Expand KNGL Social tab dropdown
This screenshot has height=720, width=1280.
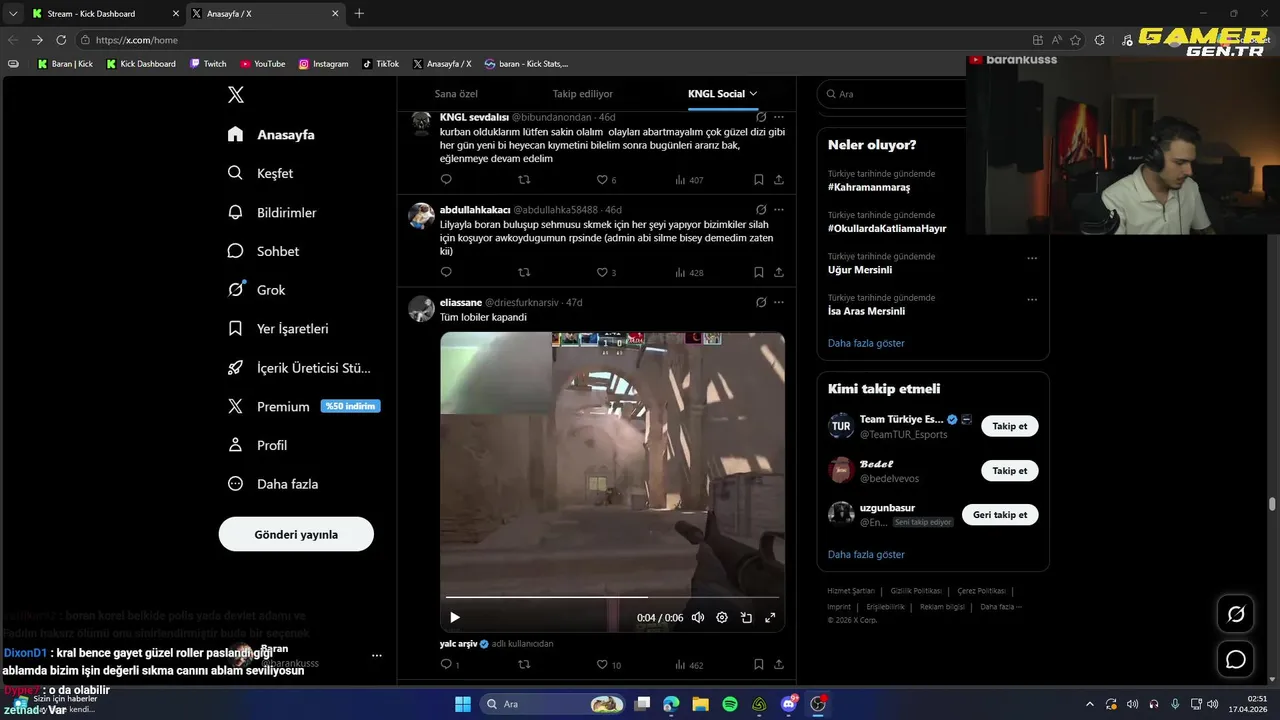point(753,94)
